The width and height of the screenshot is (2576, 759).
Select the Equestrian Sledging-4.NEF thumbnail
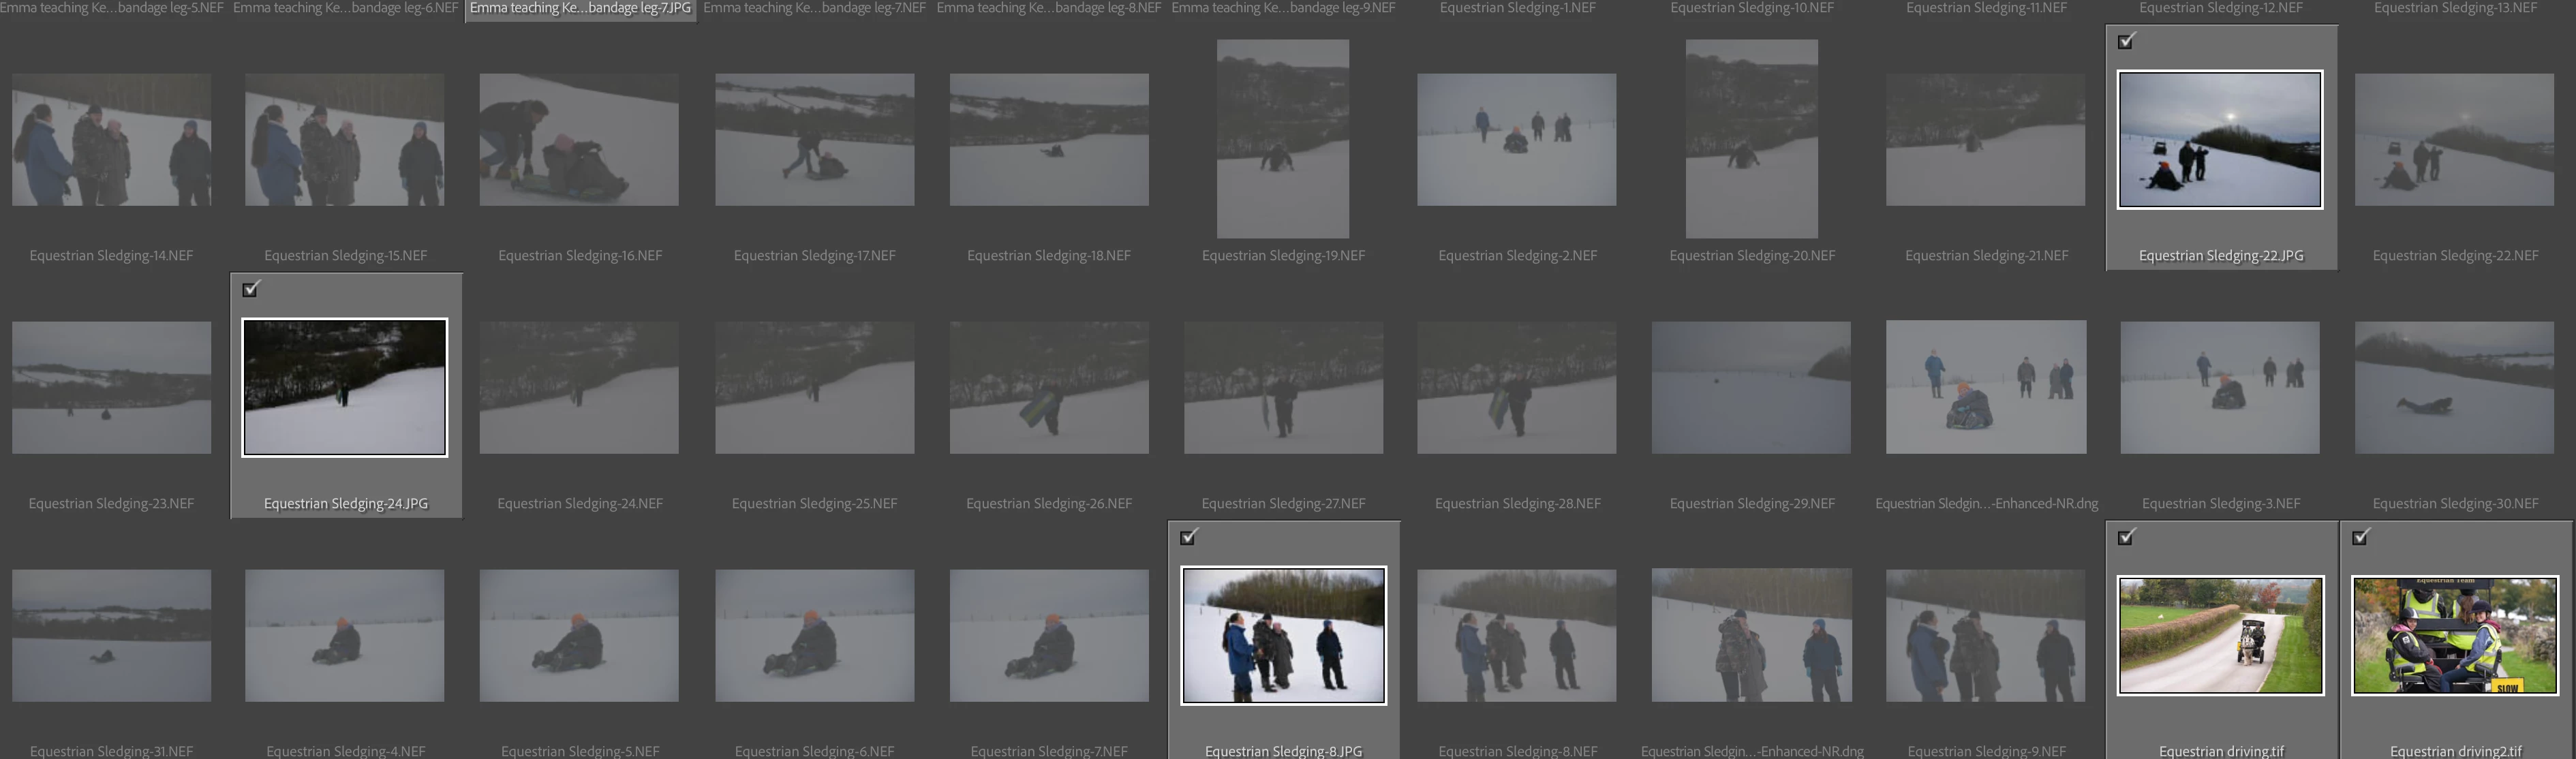(x=345, y=636)
